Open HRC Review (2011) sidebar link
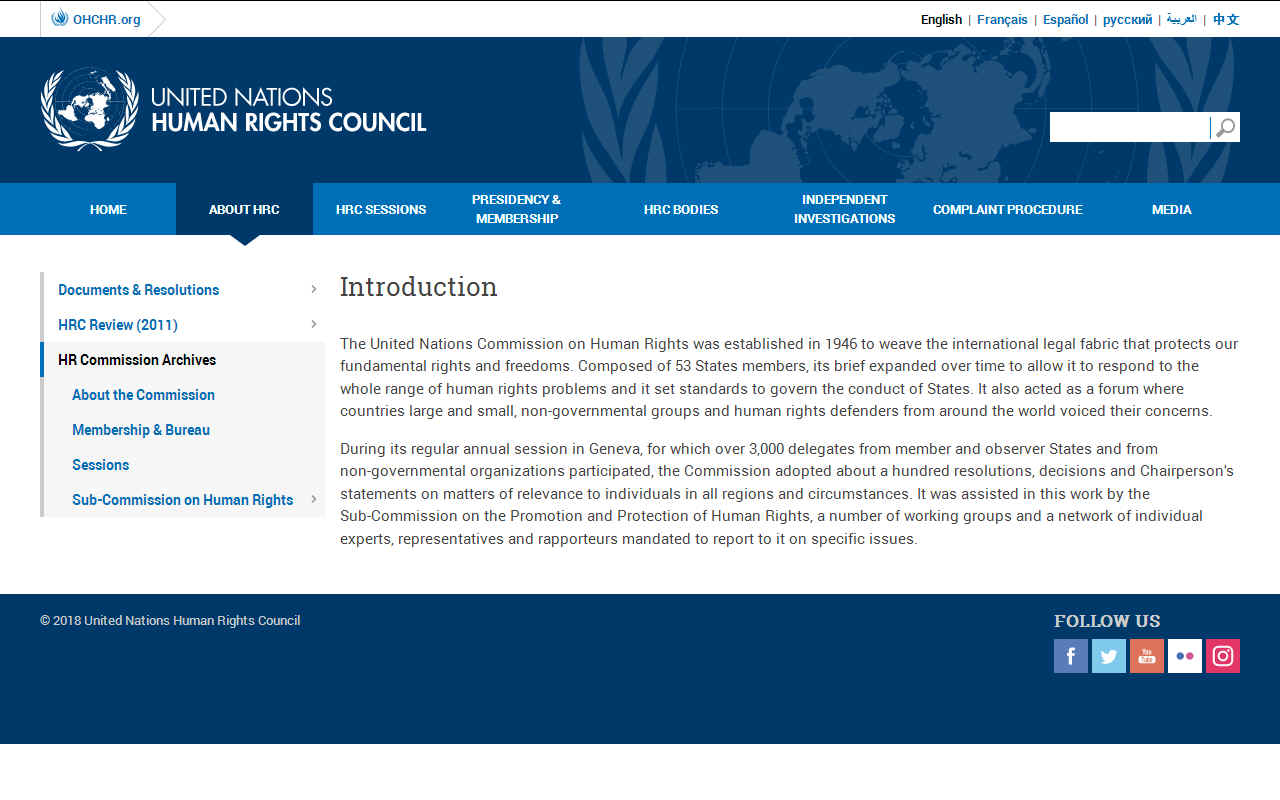Screen dimensions: 1280x800 pos(118,324)
